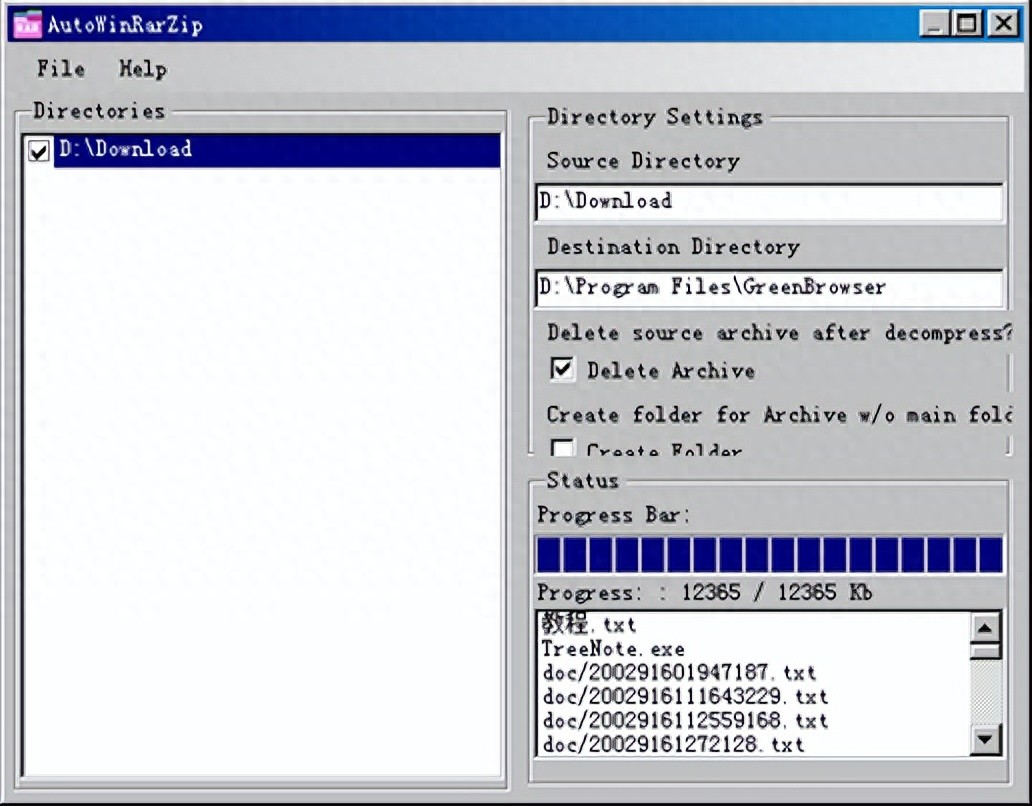The width and height of the screenshot is (1032, 806).
Task: Open the Help menu
Action: click(x=142, y=69)
